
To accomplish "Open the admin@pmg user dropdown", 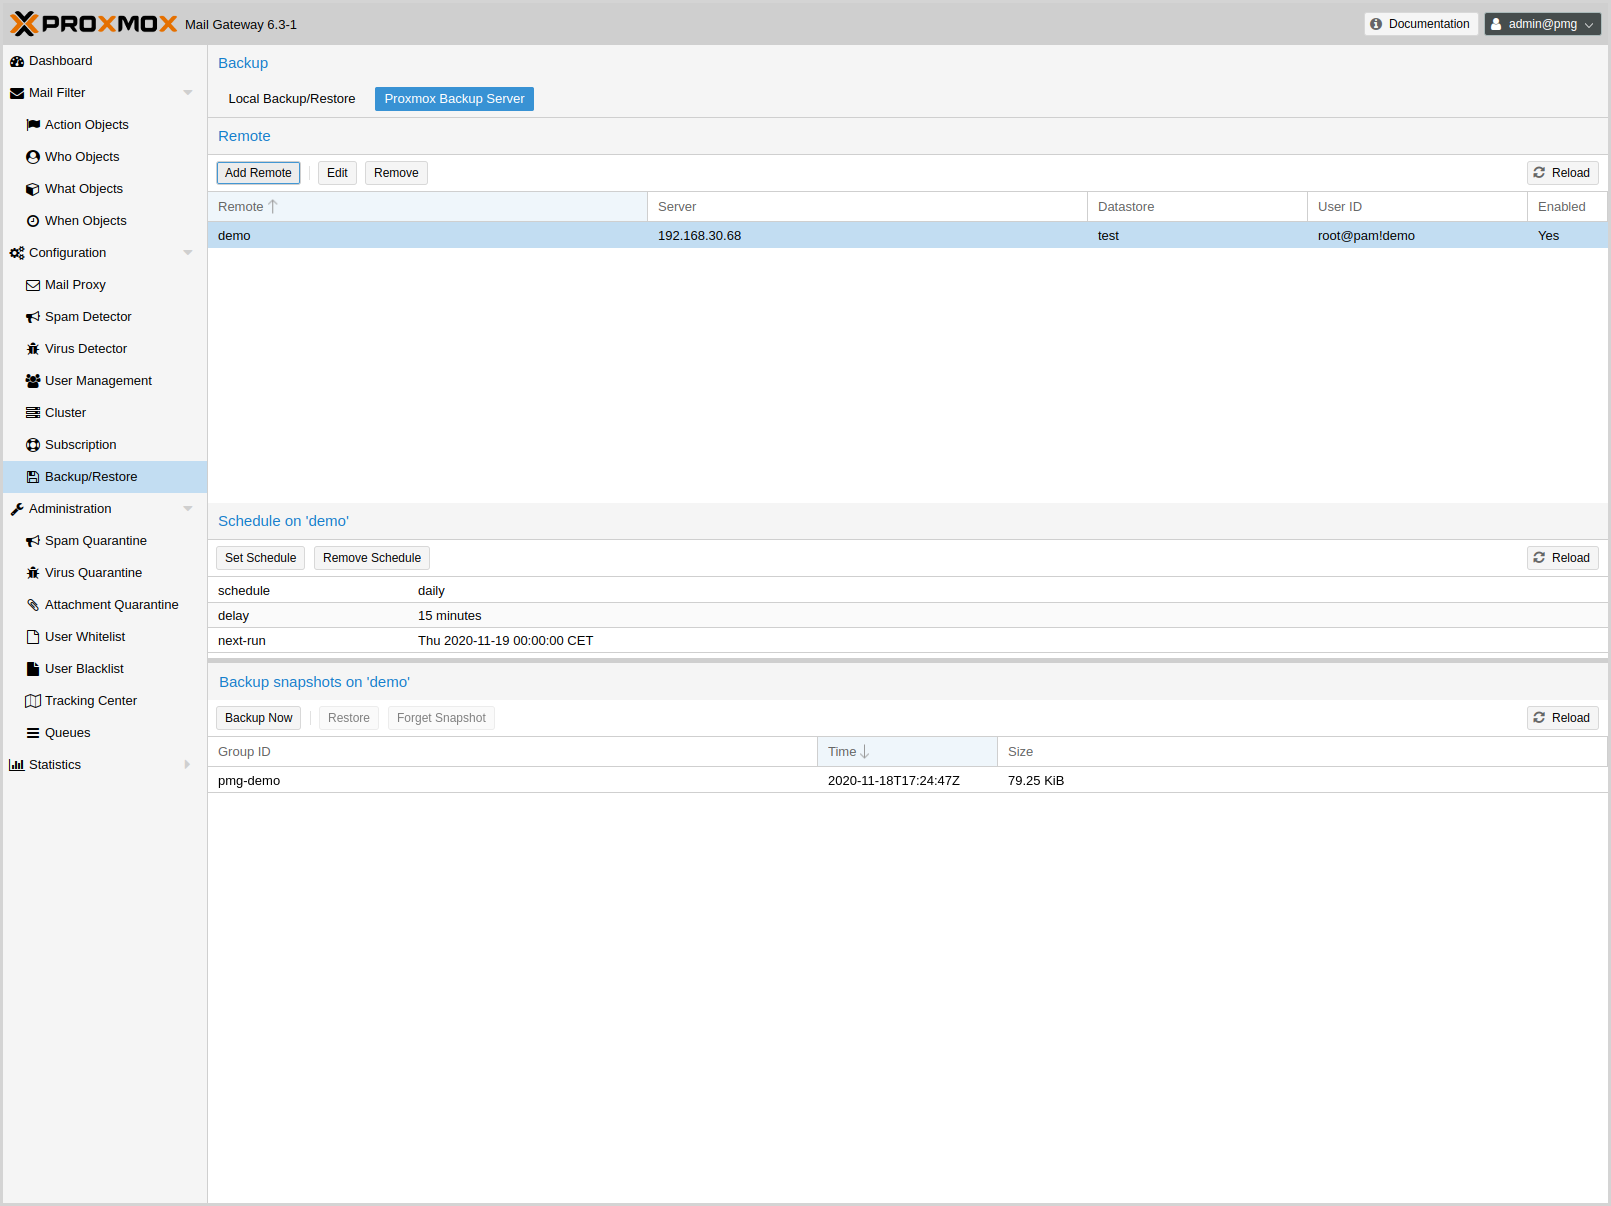I will click(1542, 24).
